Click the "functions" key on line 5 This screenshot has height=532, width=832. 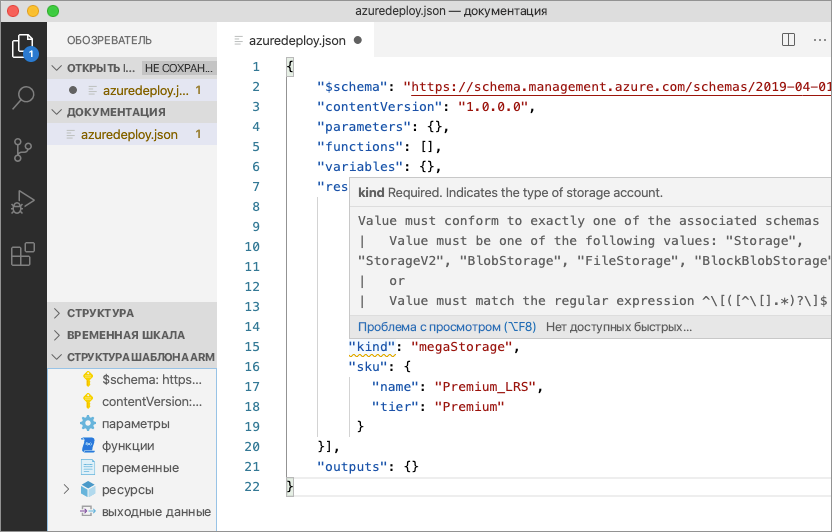point(360,147)
